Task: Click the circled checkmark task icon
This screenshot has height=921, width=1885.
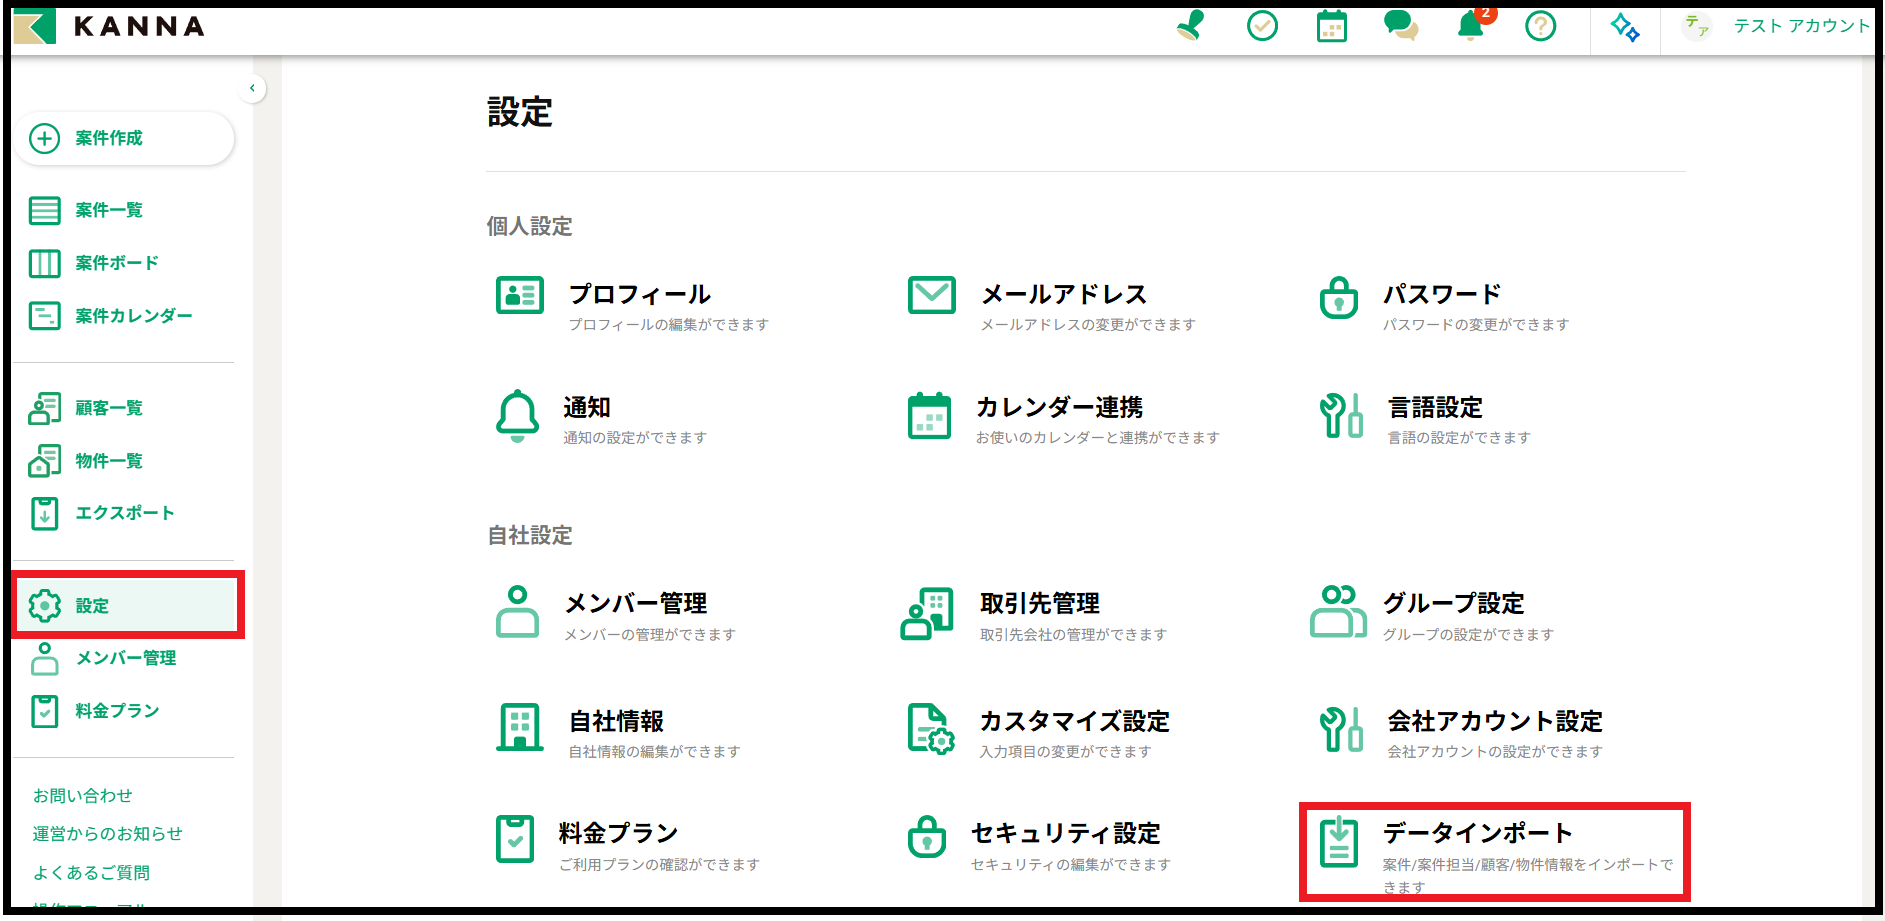Action: [1262, 27]
